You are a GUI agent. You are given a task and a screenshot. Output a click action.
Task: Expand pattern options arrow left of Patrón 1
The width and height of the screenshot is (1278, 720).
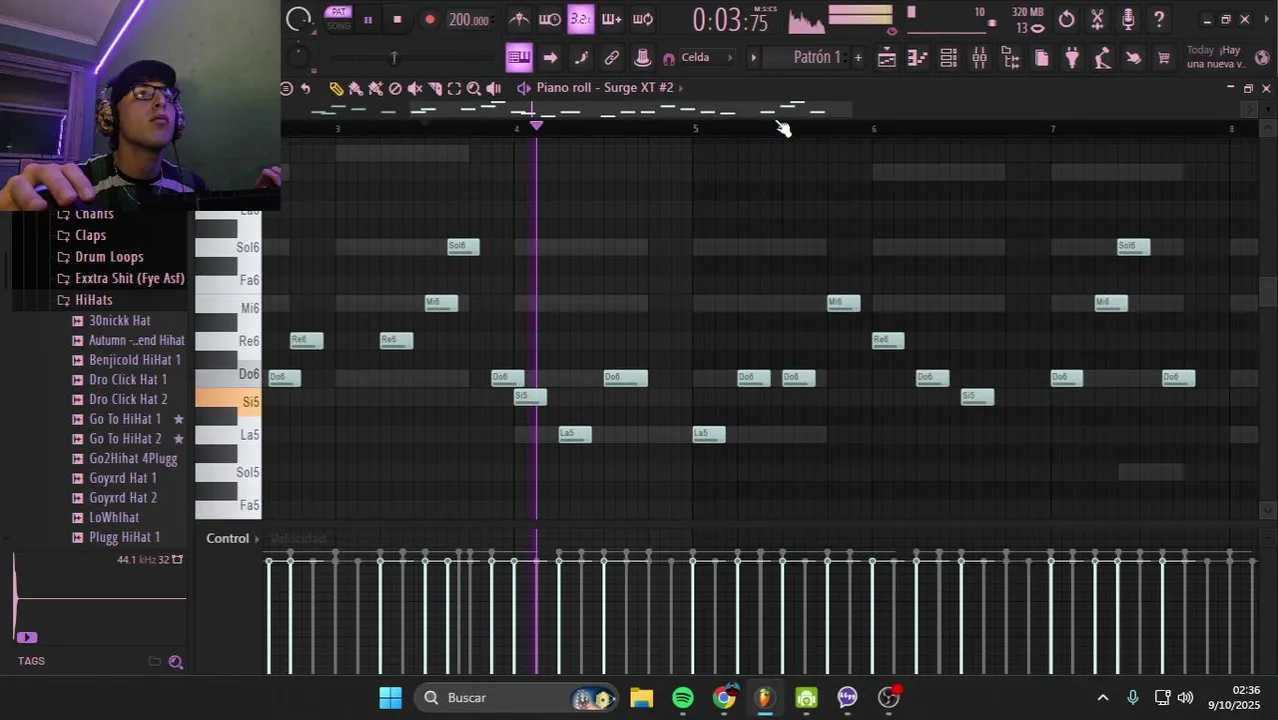[754, 57]
